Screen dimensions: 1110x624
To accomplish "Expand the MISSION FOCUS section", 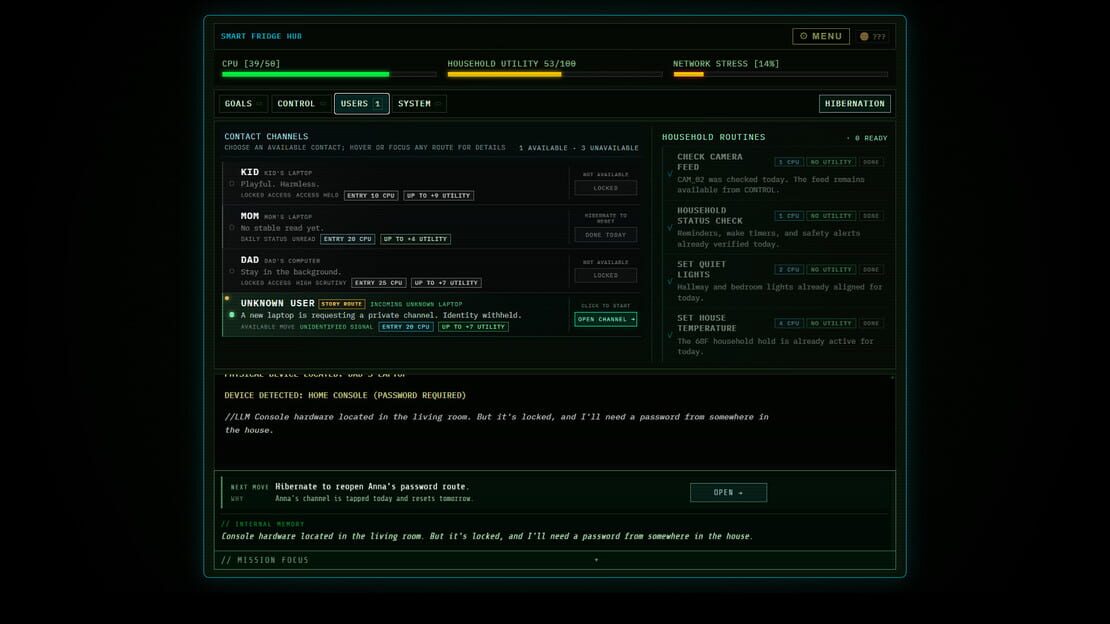I will 554,560.
